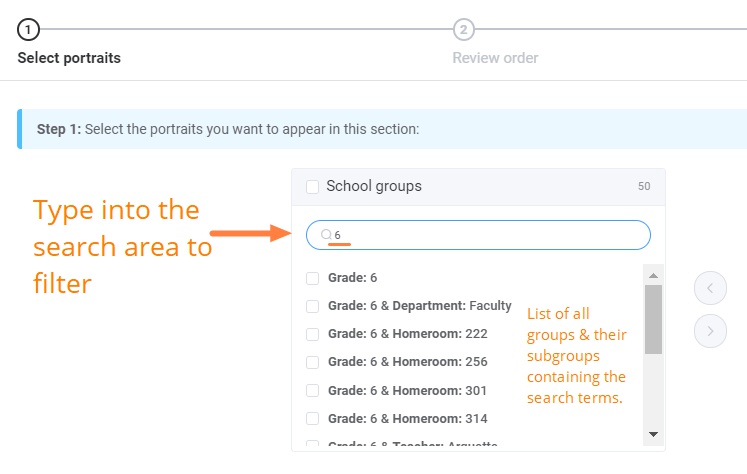
Task: Click the move-left arrow button
Action: coord(710,289)
